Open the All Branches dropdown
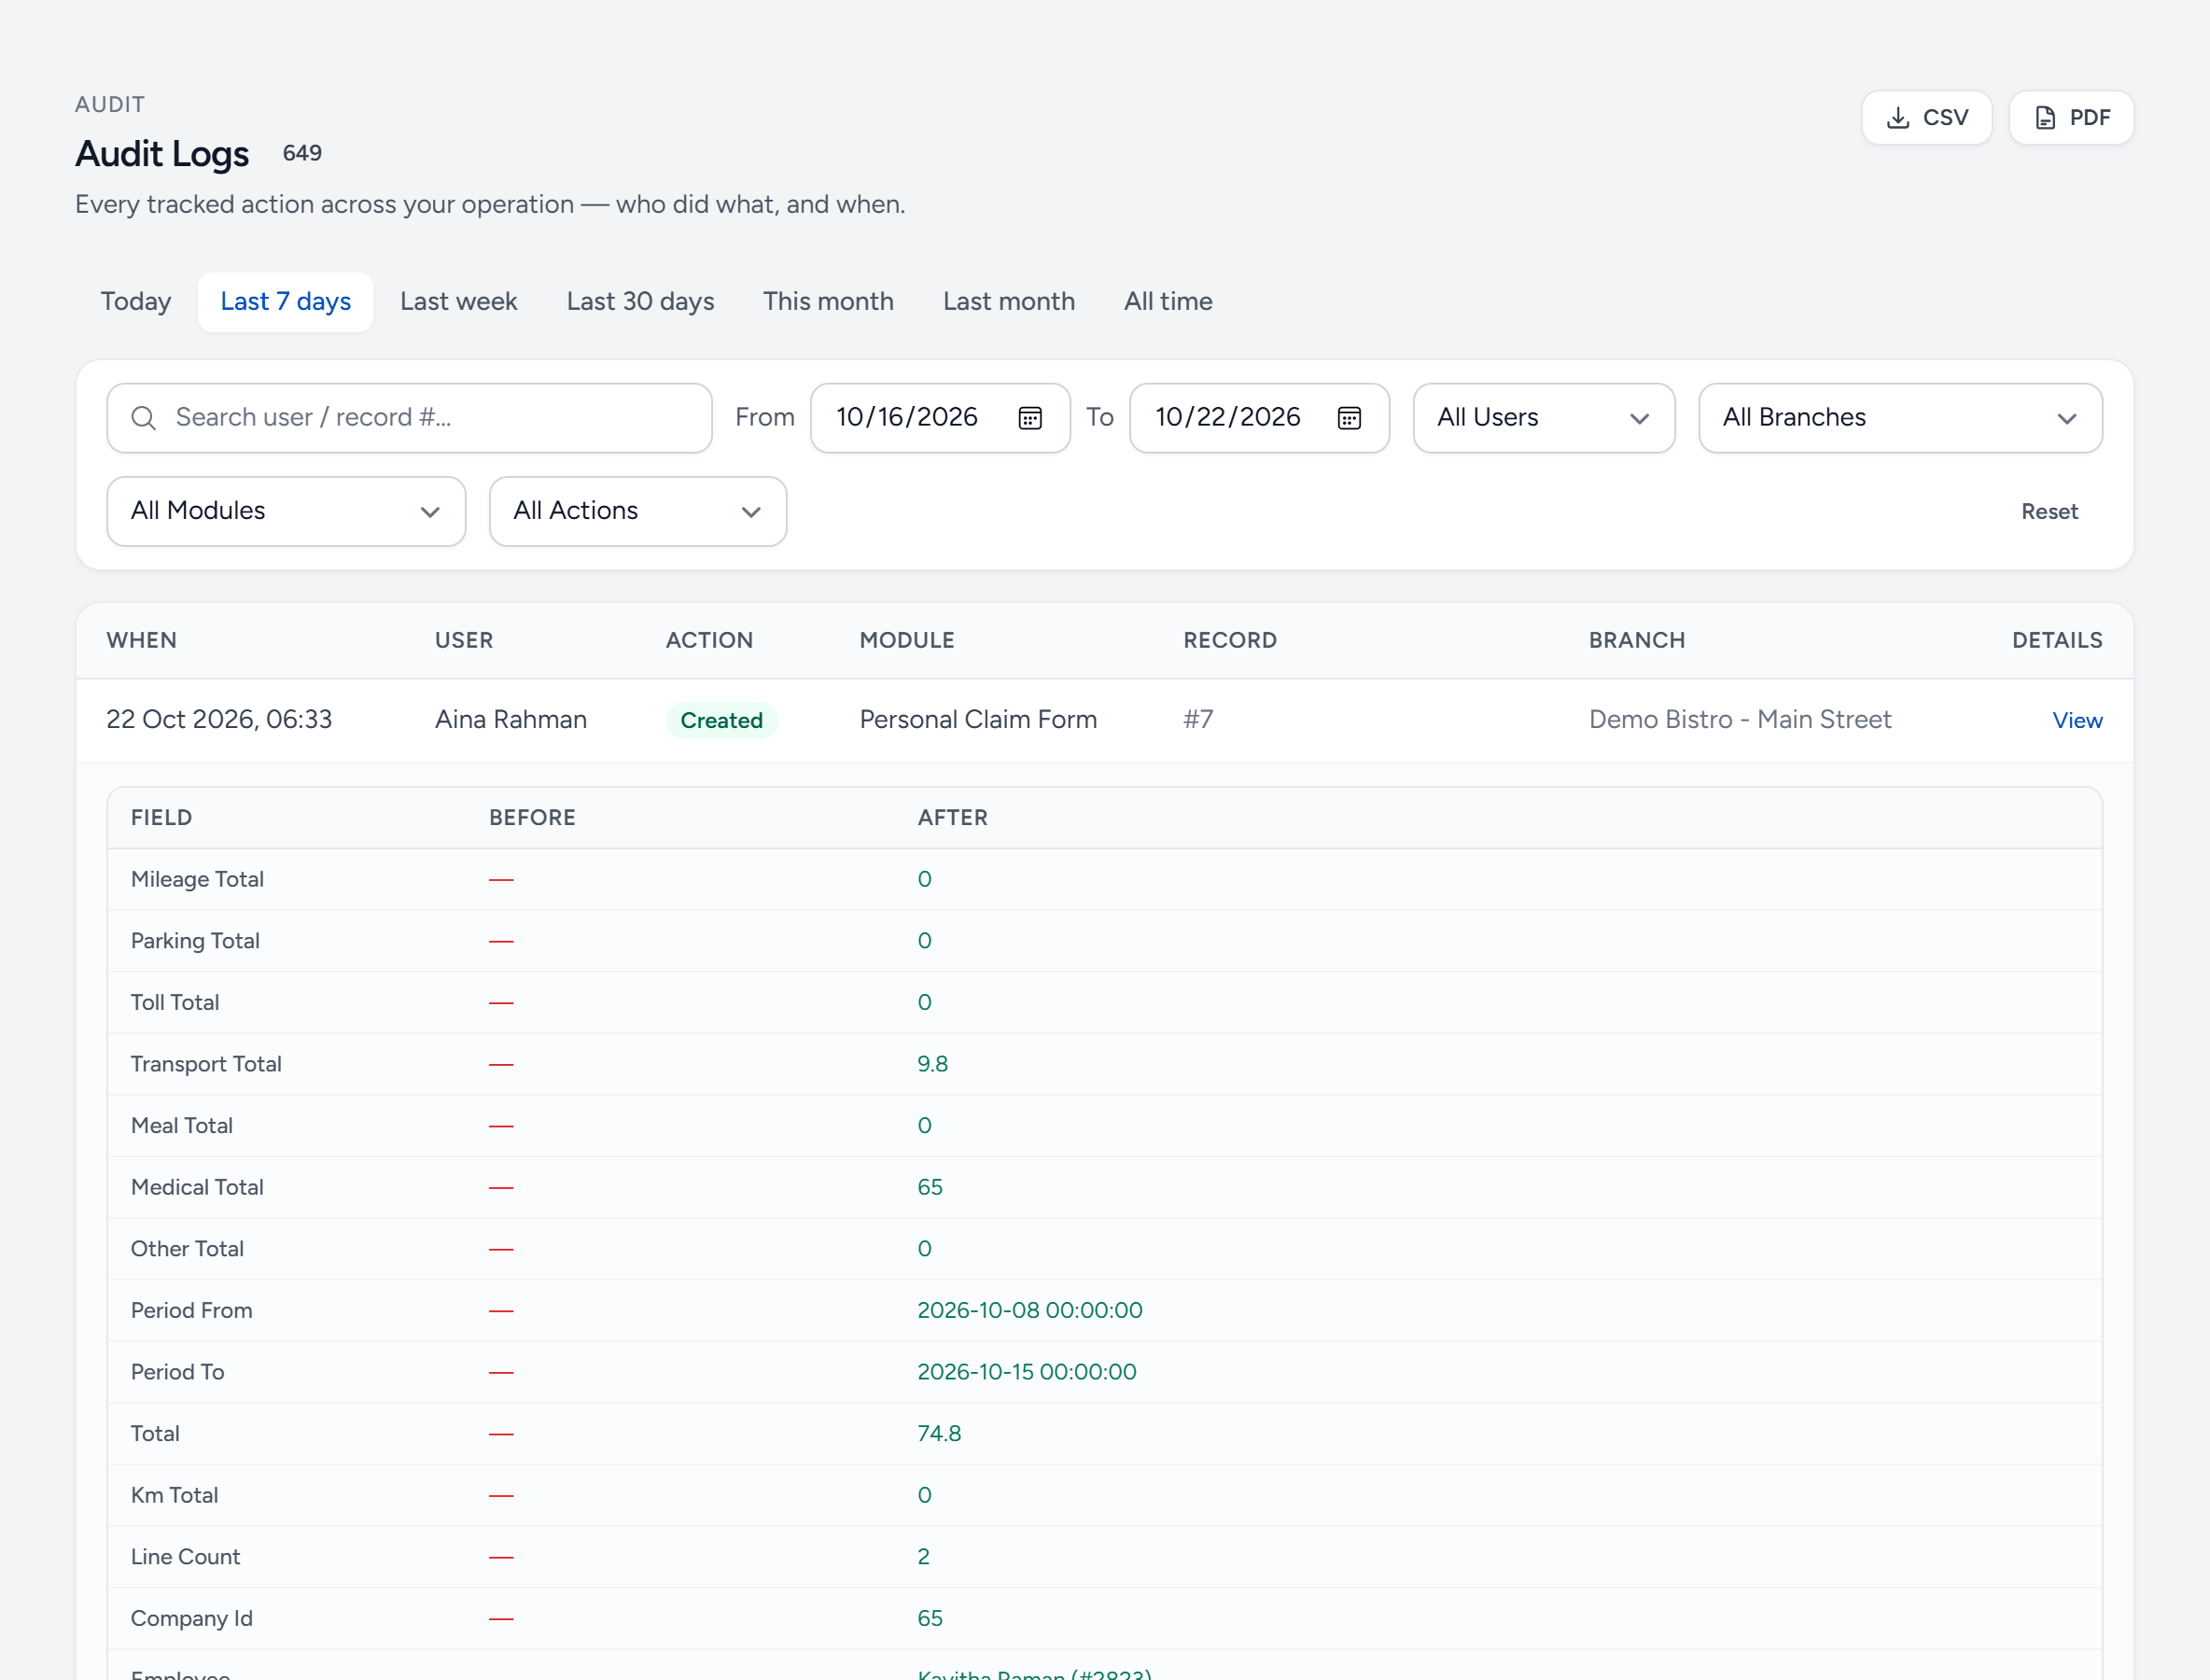2210x1680 pixels. 1899,418
